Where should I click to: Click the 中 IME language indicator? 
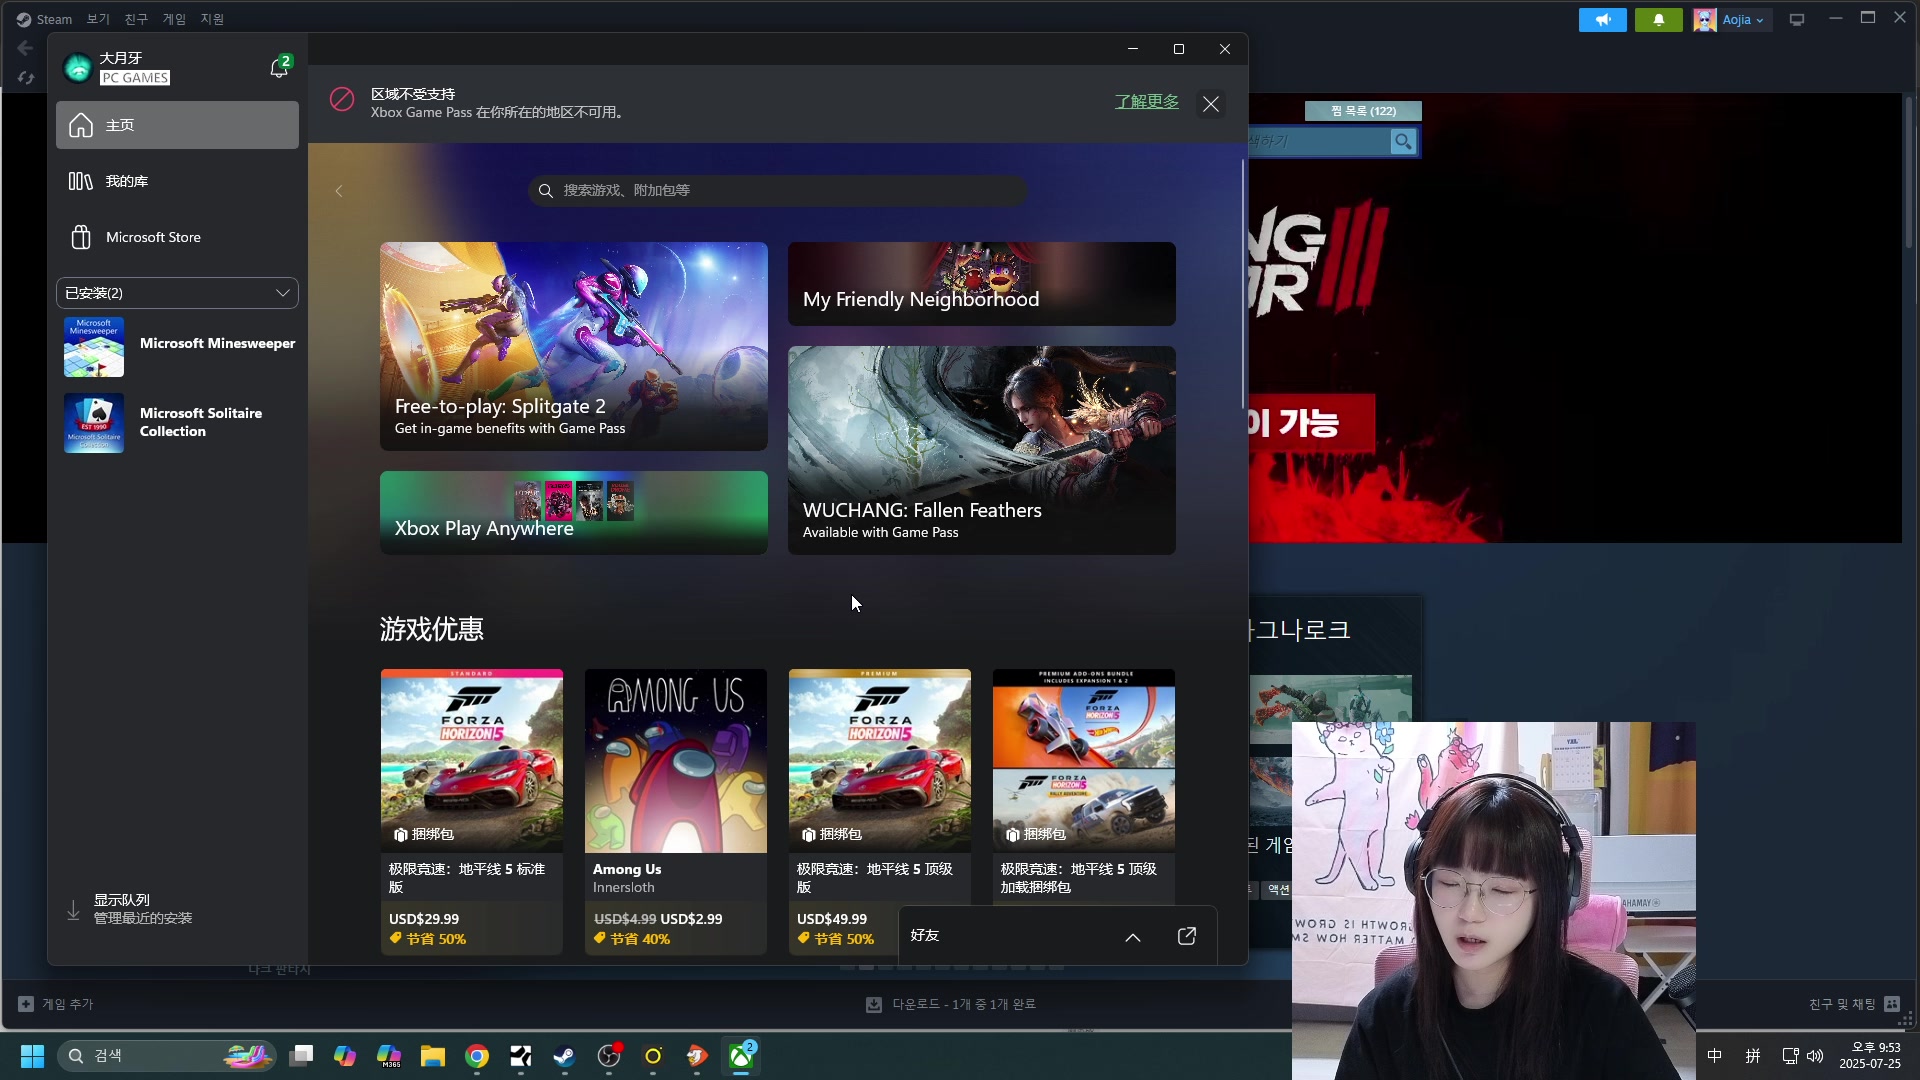click(1715, 1056)
